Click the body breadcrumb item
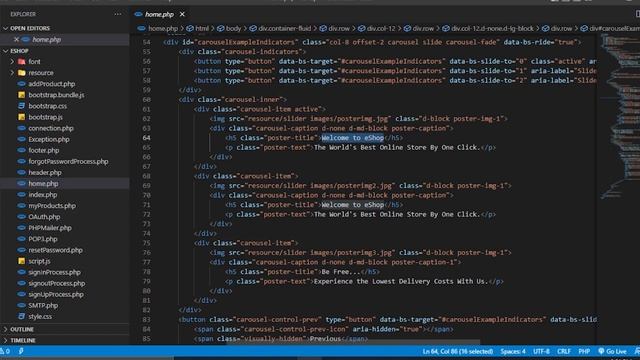 pos(233,28)
